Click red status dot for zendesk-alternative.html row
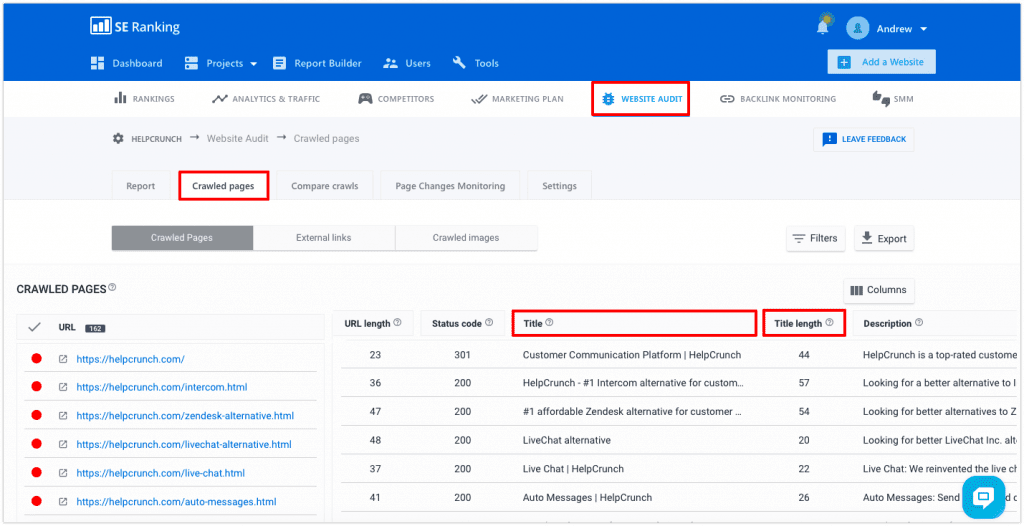1024x526 pixels. (x=37, y=415)
